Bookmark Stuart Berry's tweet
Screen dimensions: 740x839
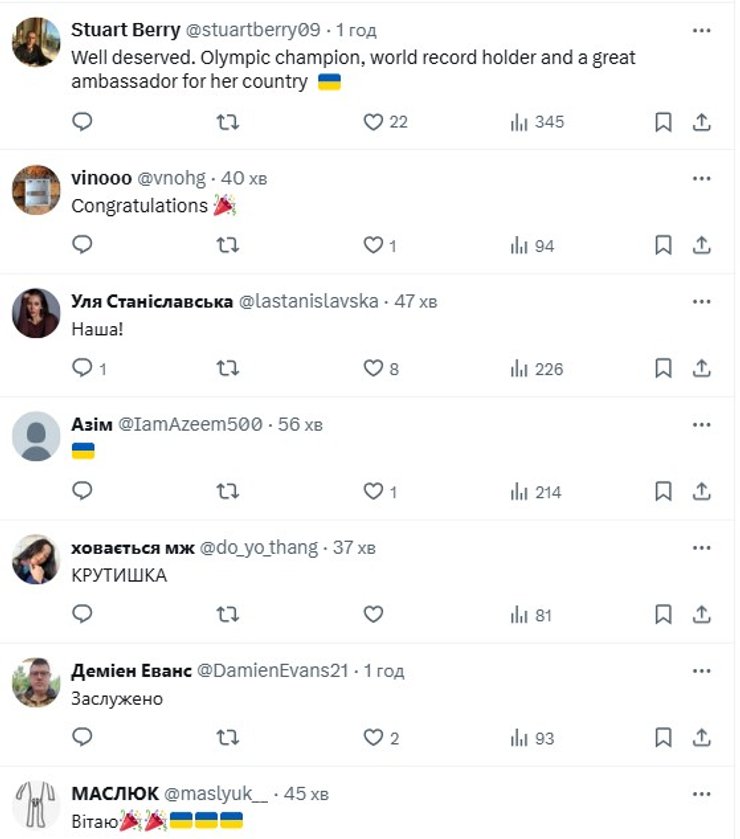click(662, 122)
